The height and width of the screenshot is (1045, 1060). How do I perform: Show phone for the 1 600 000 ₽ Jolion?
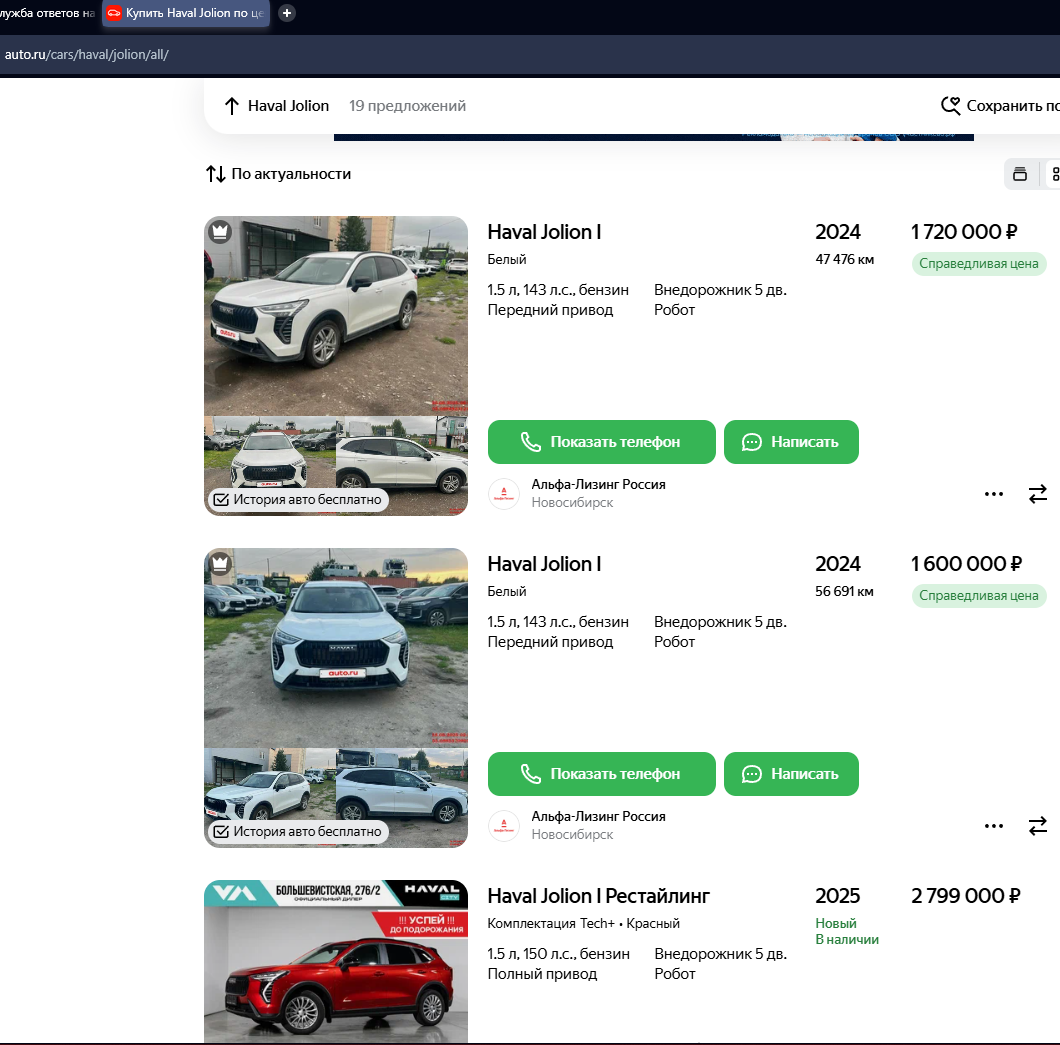click(x=602, y=774)
